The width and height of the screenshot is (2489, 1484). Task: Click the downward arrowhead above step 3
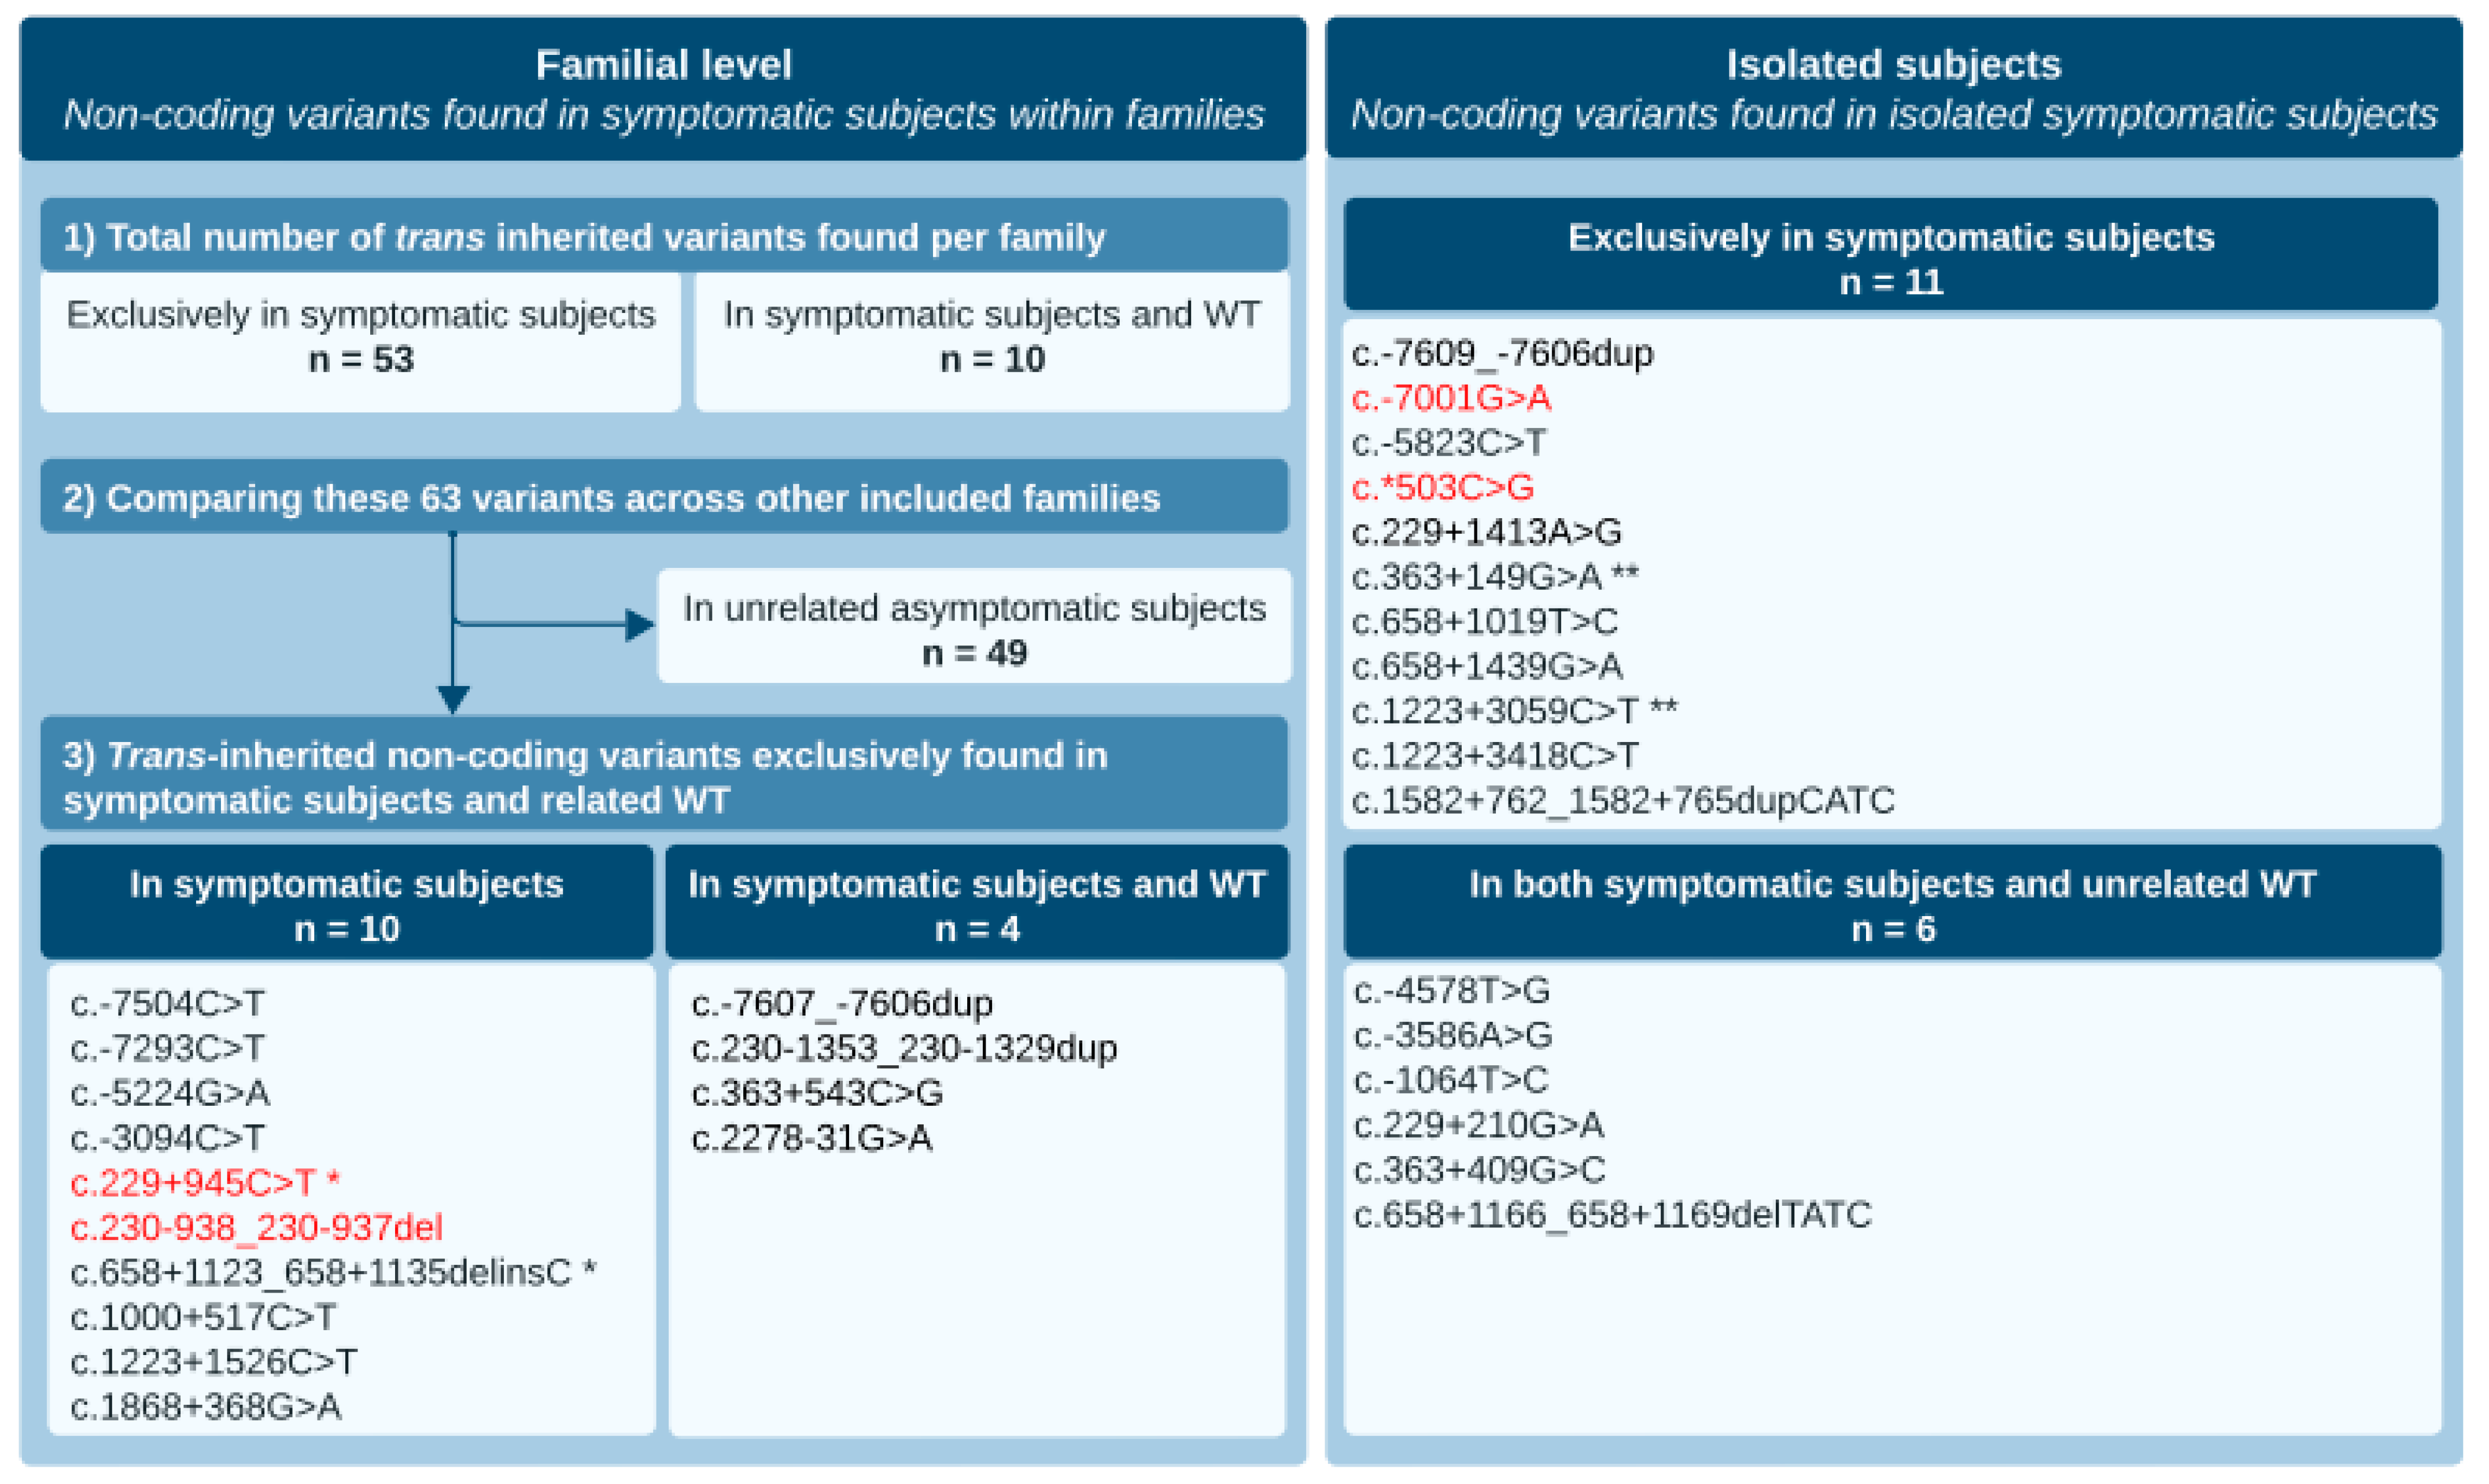click(453, 698)
